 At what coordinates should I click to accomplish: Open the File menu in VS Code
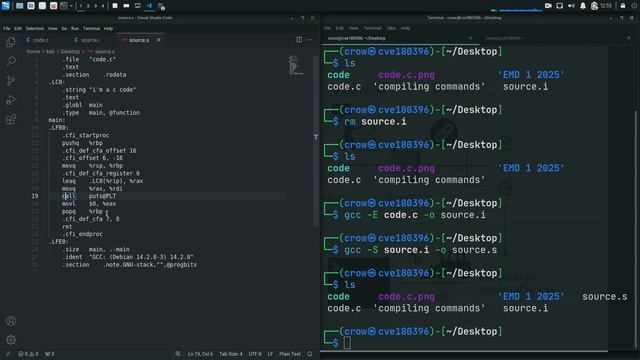click(x=7, y=29)
